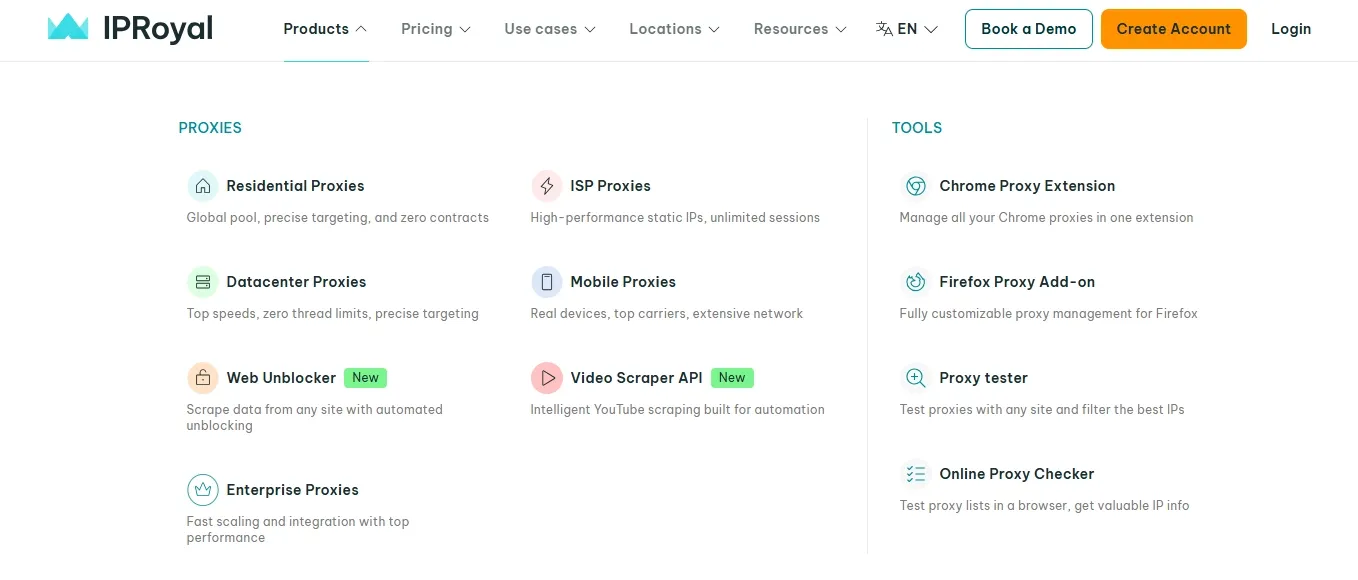Click the Residential Proxies house icon
This screenshot has height=580, width=1358.
[x=203, y=186]
